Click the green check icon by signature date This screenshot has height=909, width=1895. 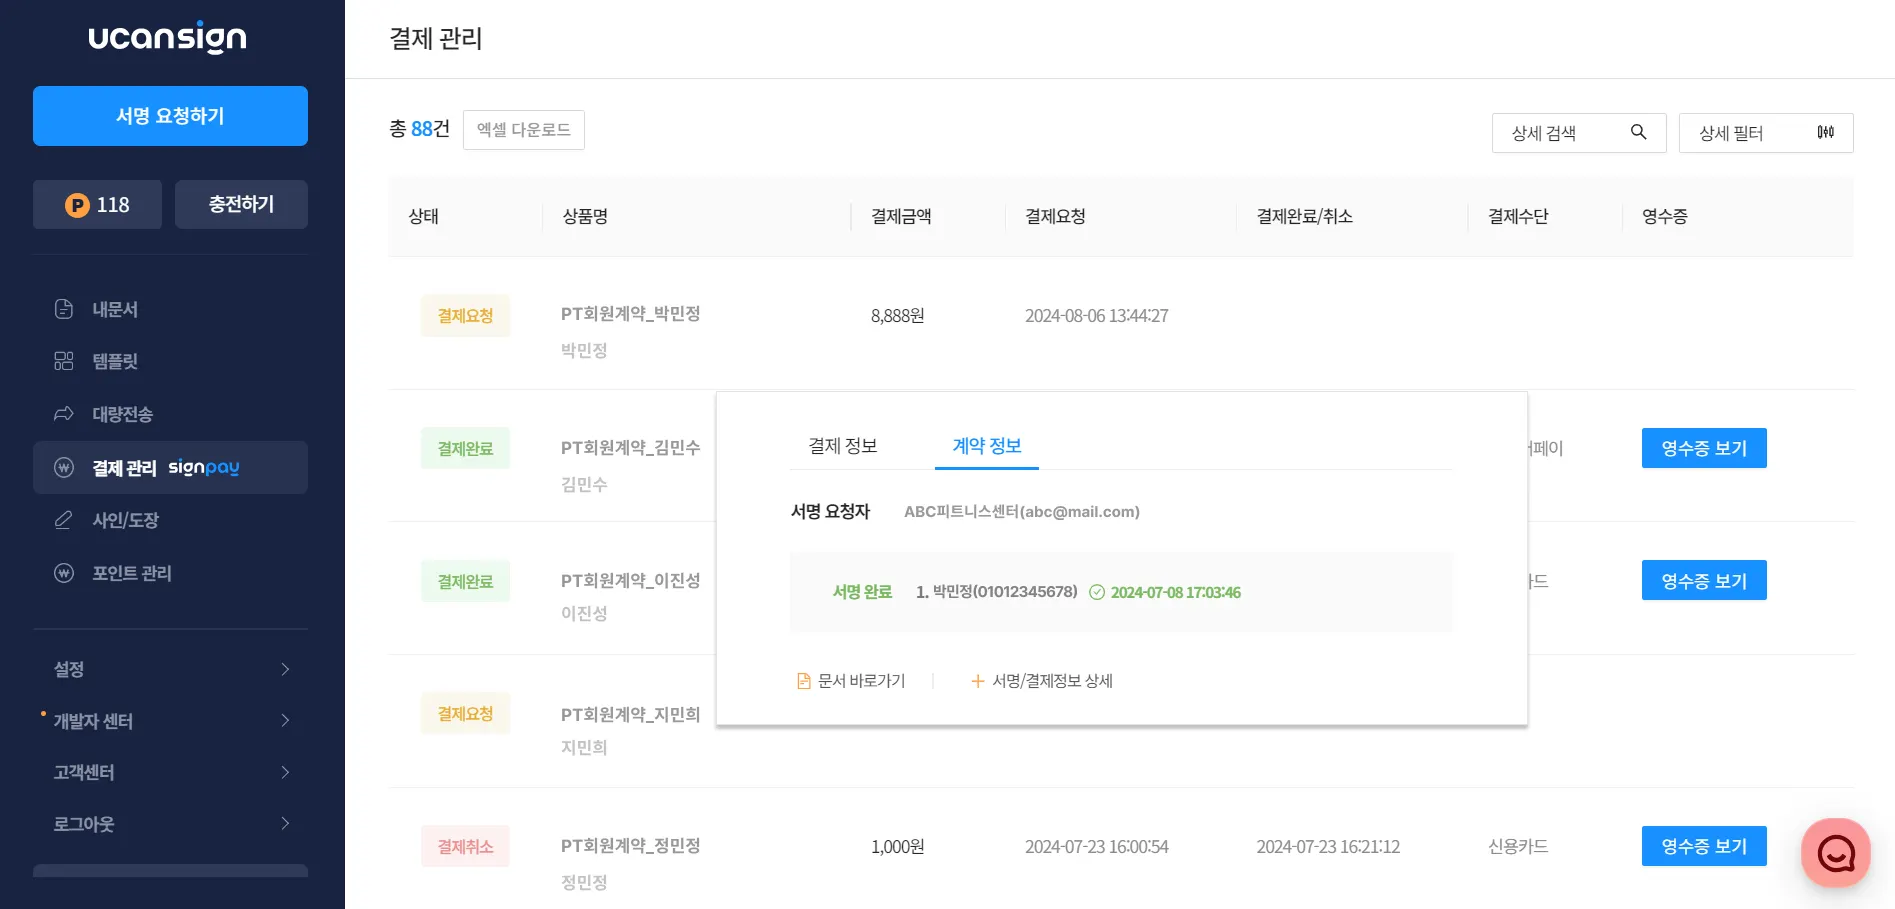tap(1097, 592)
